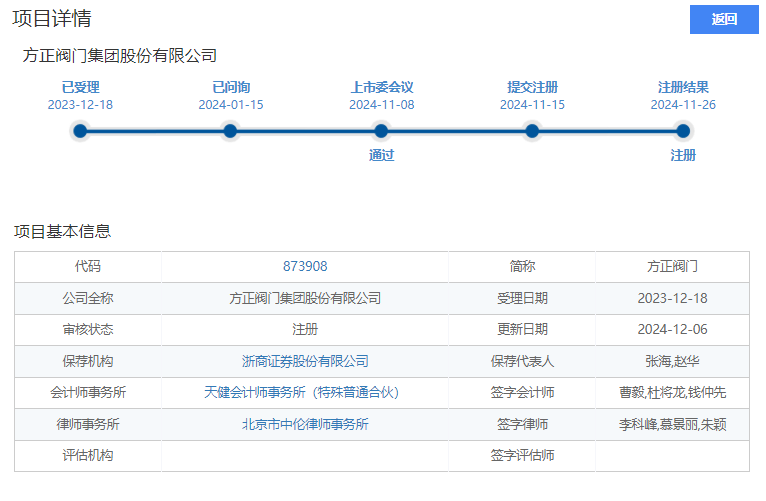Click the 已问询 stage label
This screenshot has width=766, height=501.
[231, 87]
